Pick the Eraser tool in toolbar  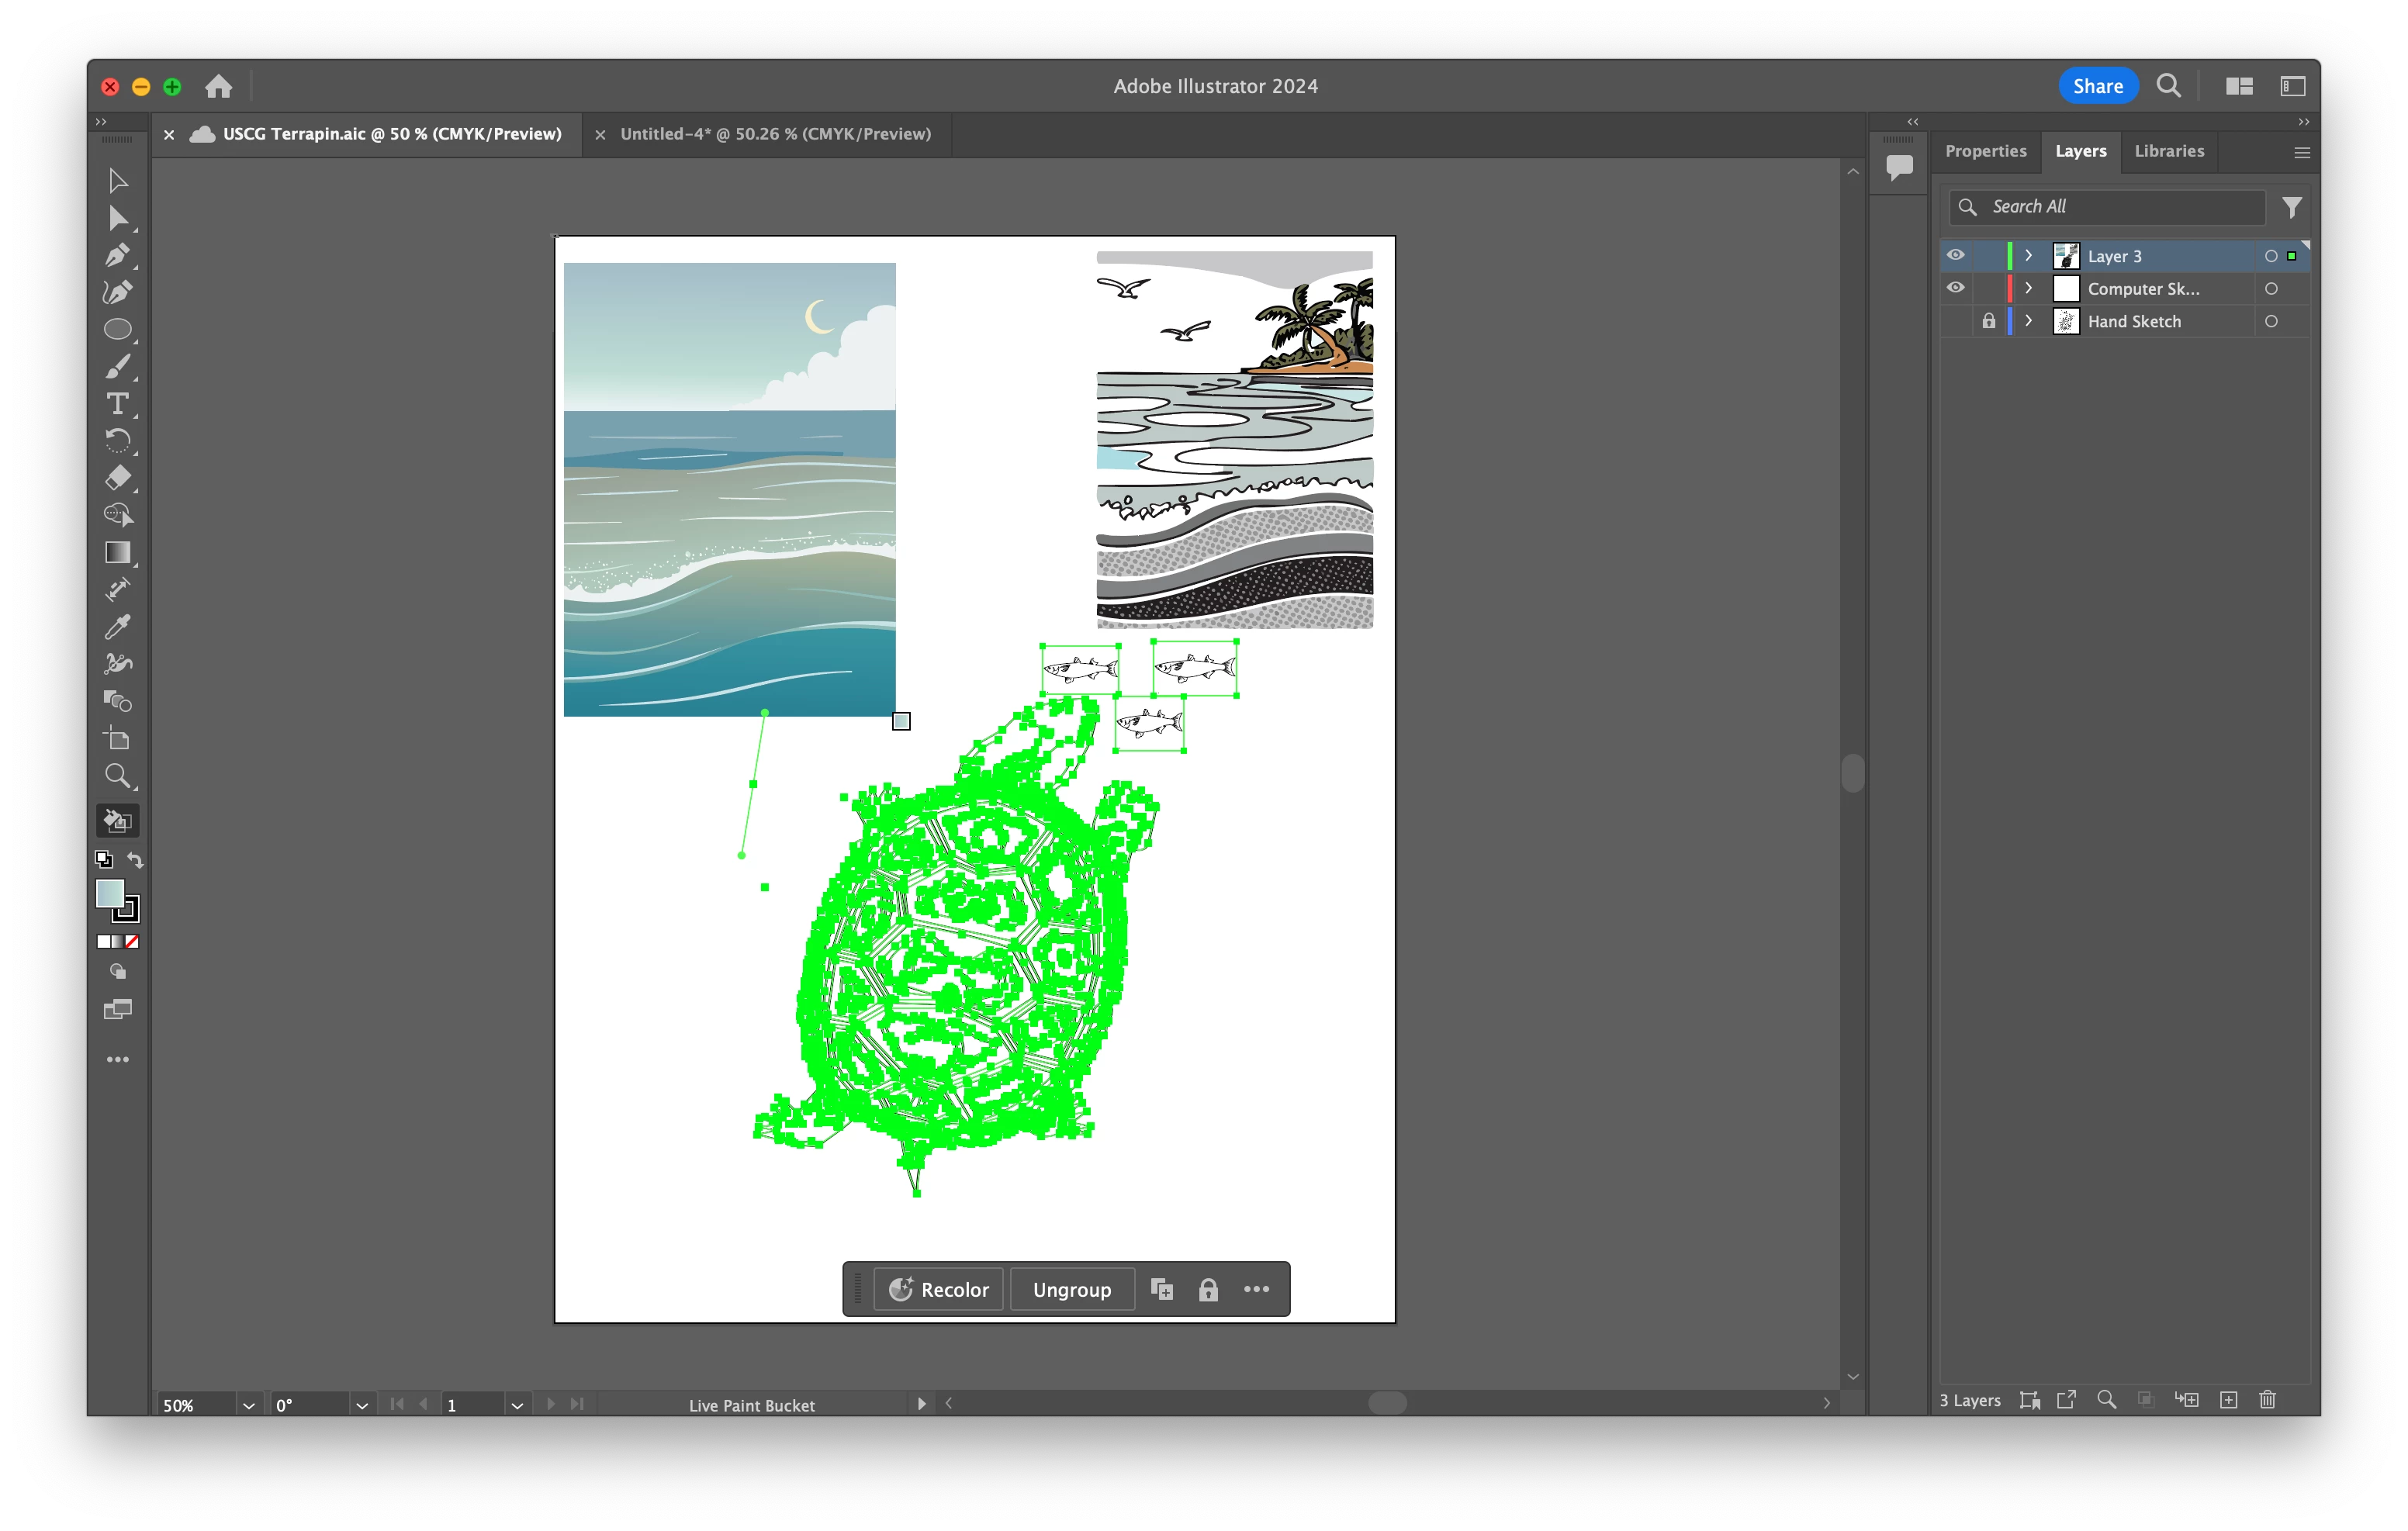click(x=117, y=478)
